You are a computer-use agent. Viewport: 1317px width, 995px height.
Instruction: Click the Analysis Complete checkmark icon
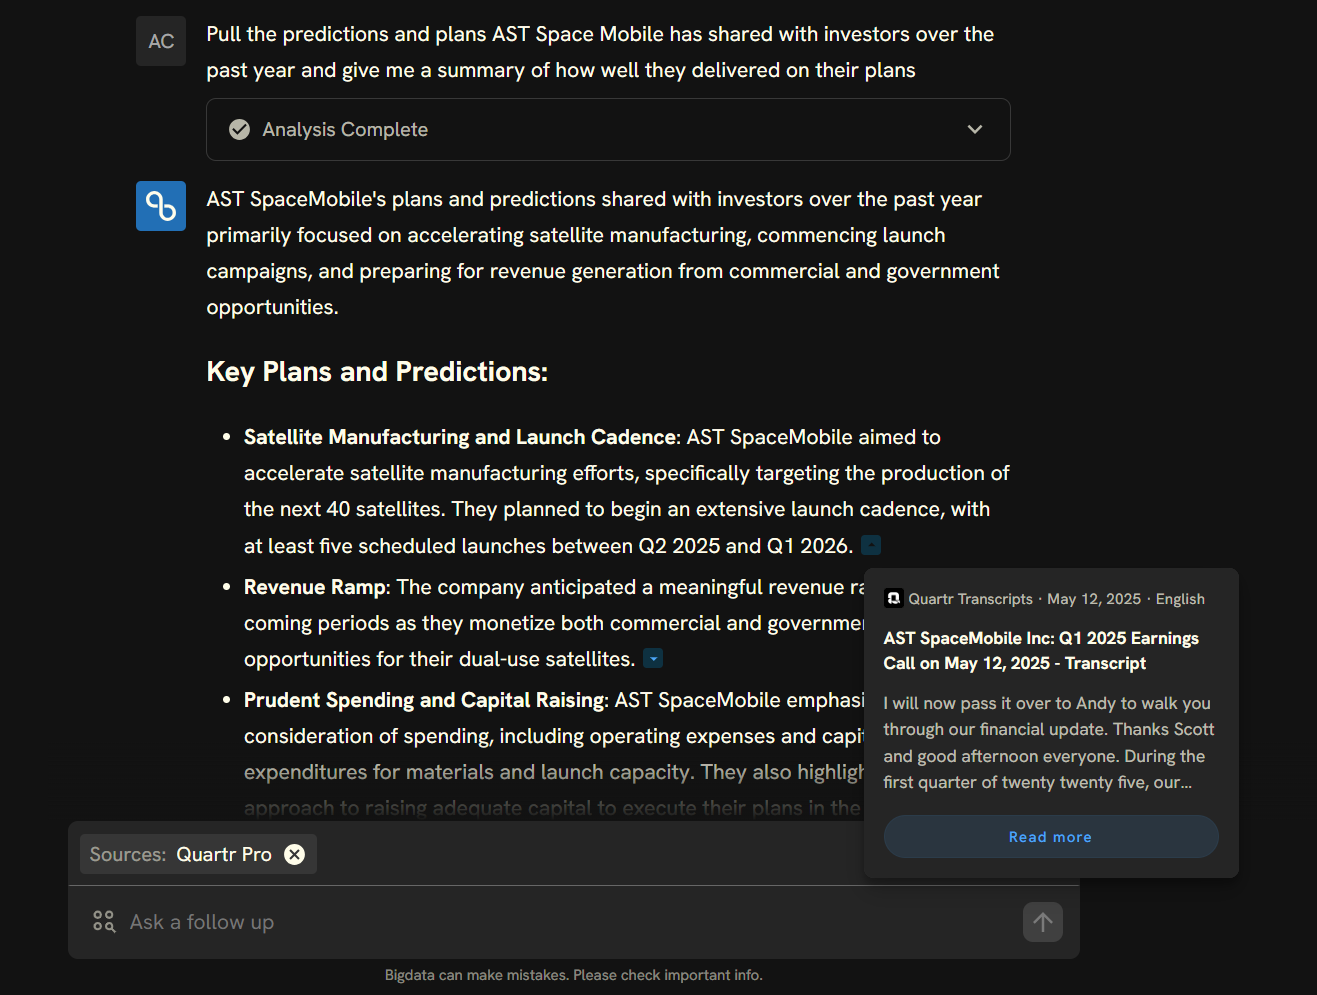(239, 129)
